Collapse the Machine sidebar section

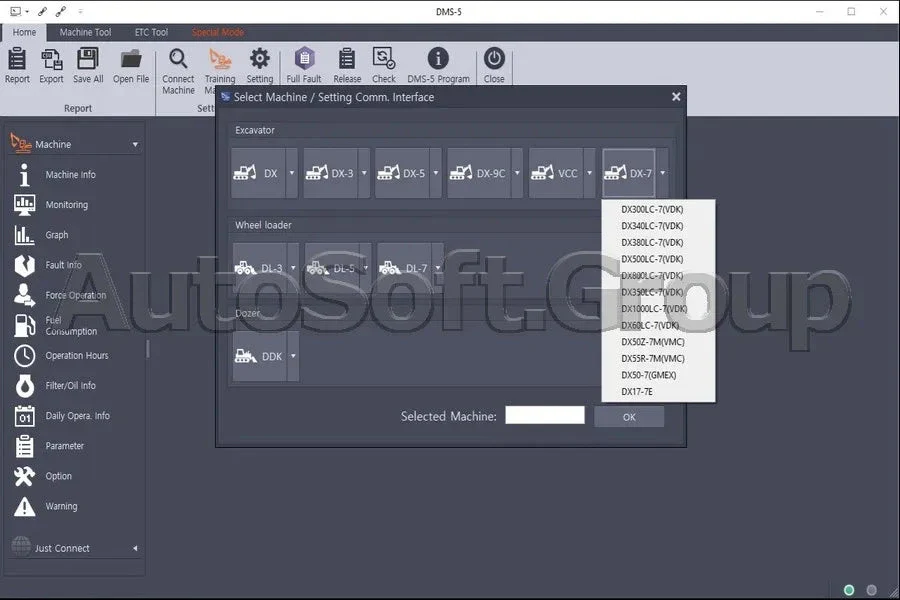point(135,145)
